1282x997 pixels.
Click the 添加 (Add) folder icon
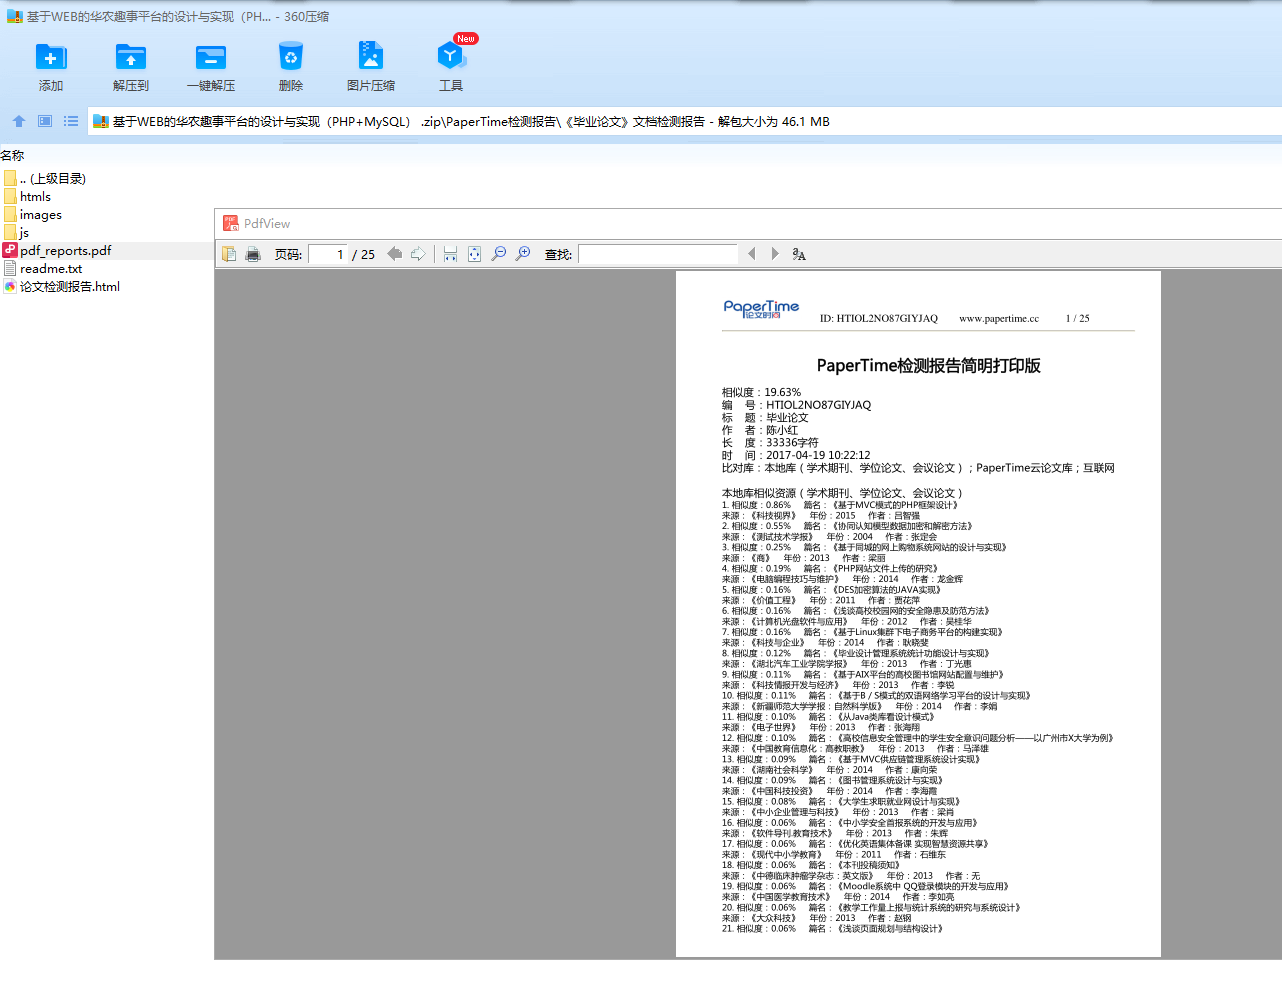point(51,57)
